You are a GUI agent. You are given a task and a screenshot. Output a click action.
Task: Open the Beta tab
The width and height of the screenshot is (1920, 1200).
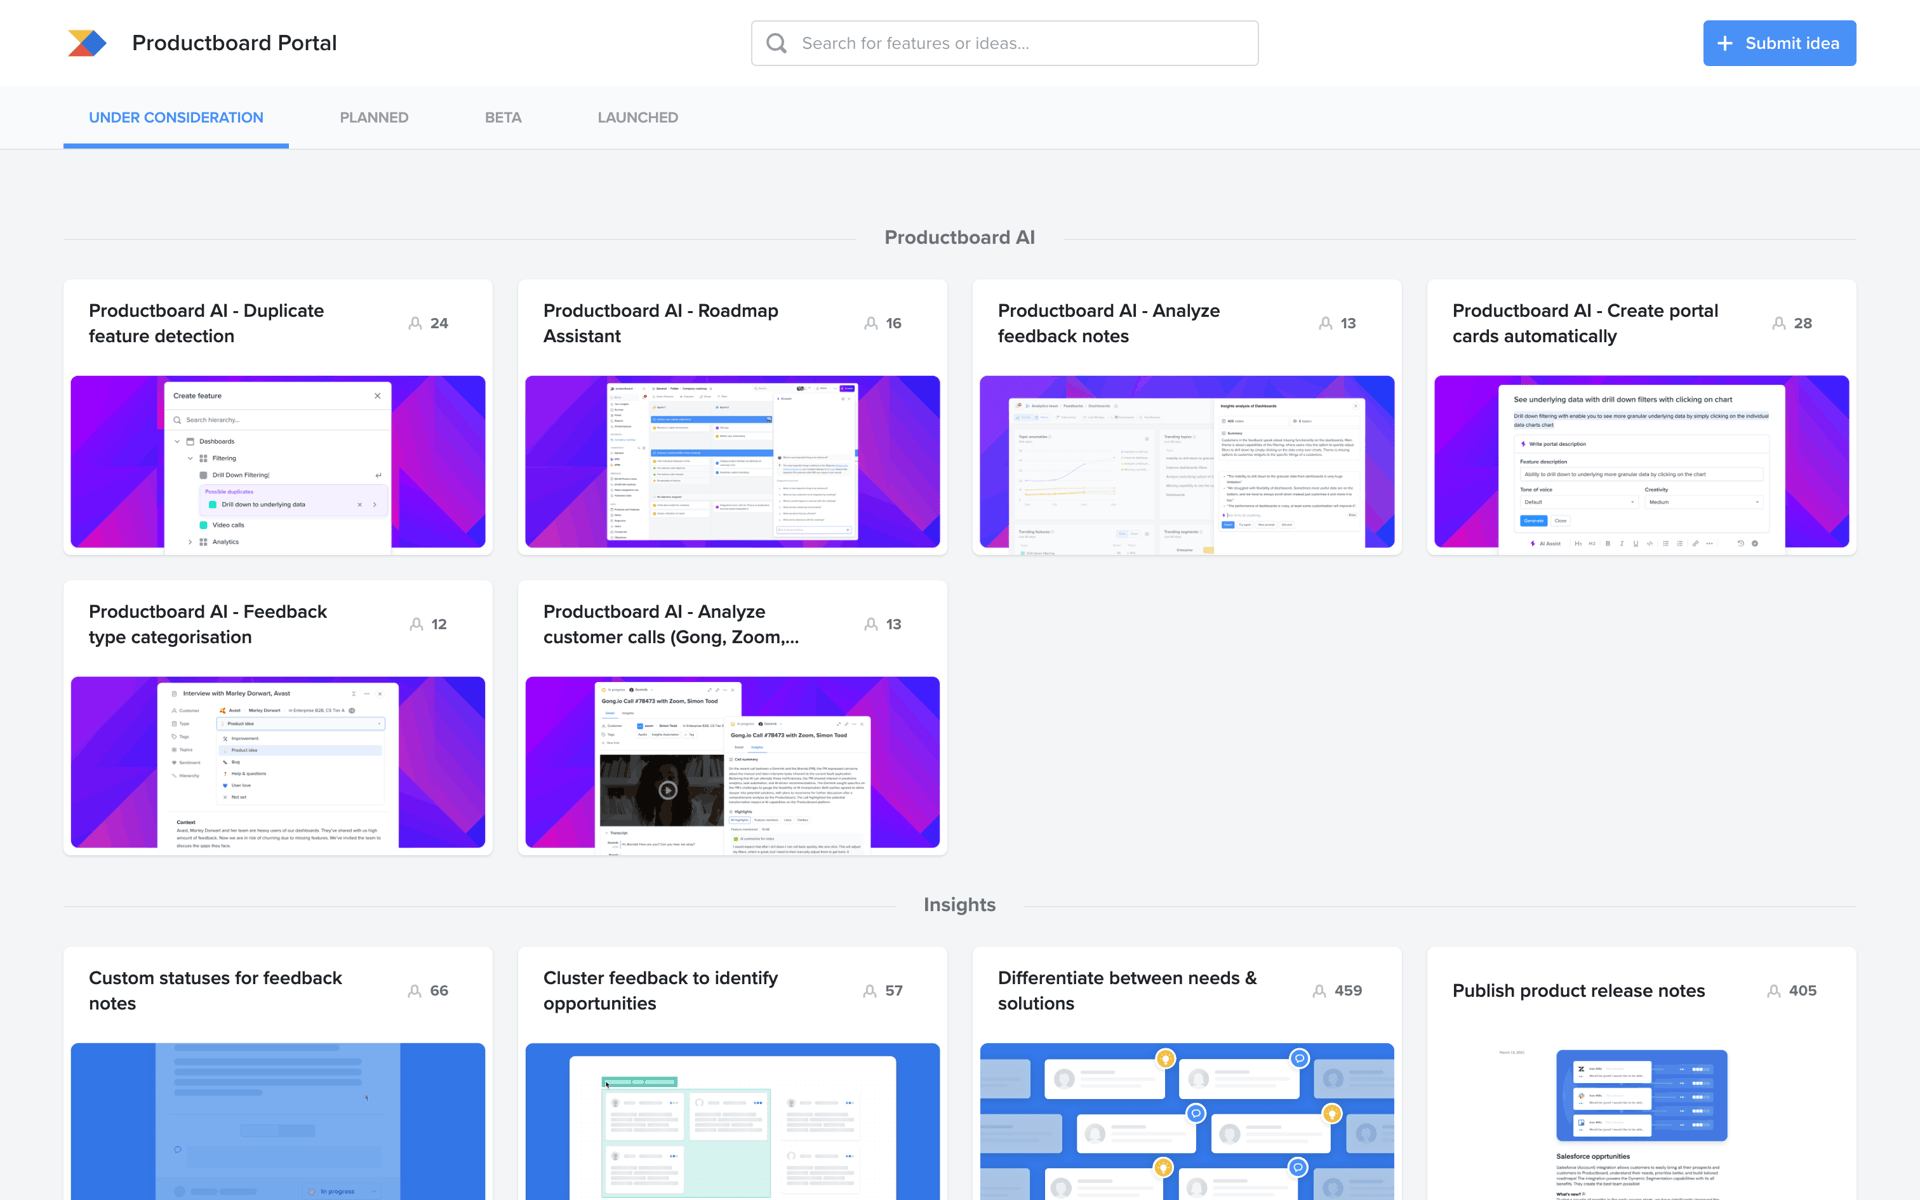coord(503,118)
